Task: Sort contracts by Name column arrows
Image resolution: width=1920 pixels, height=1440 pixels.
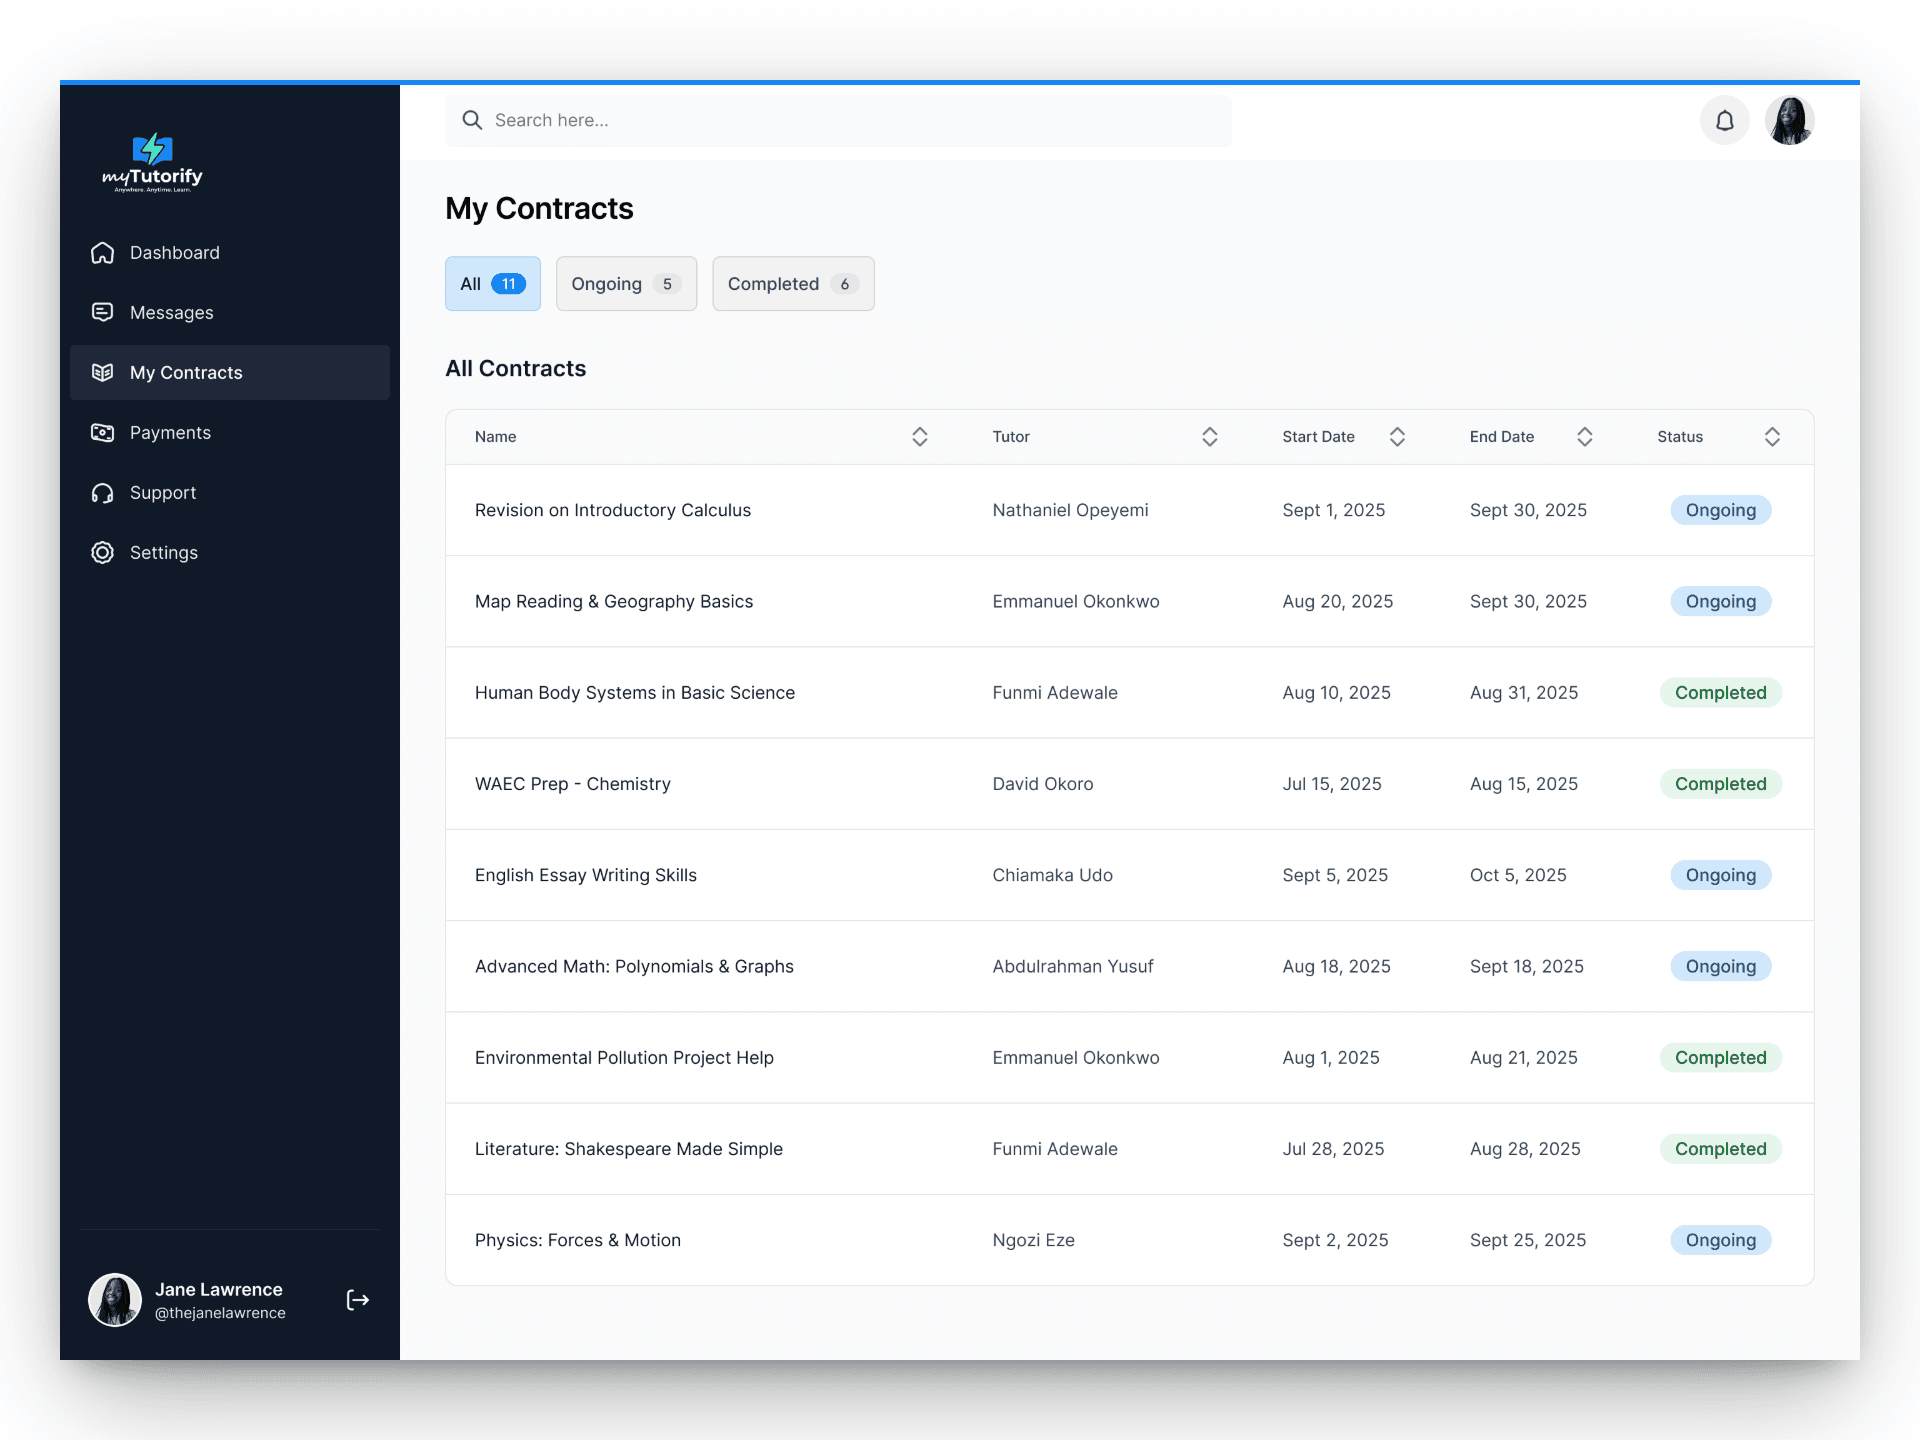Action: [x=919, y=437]
